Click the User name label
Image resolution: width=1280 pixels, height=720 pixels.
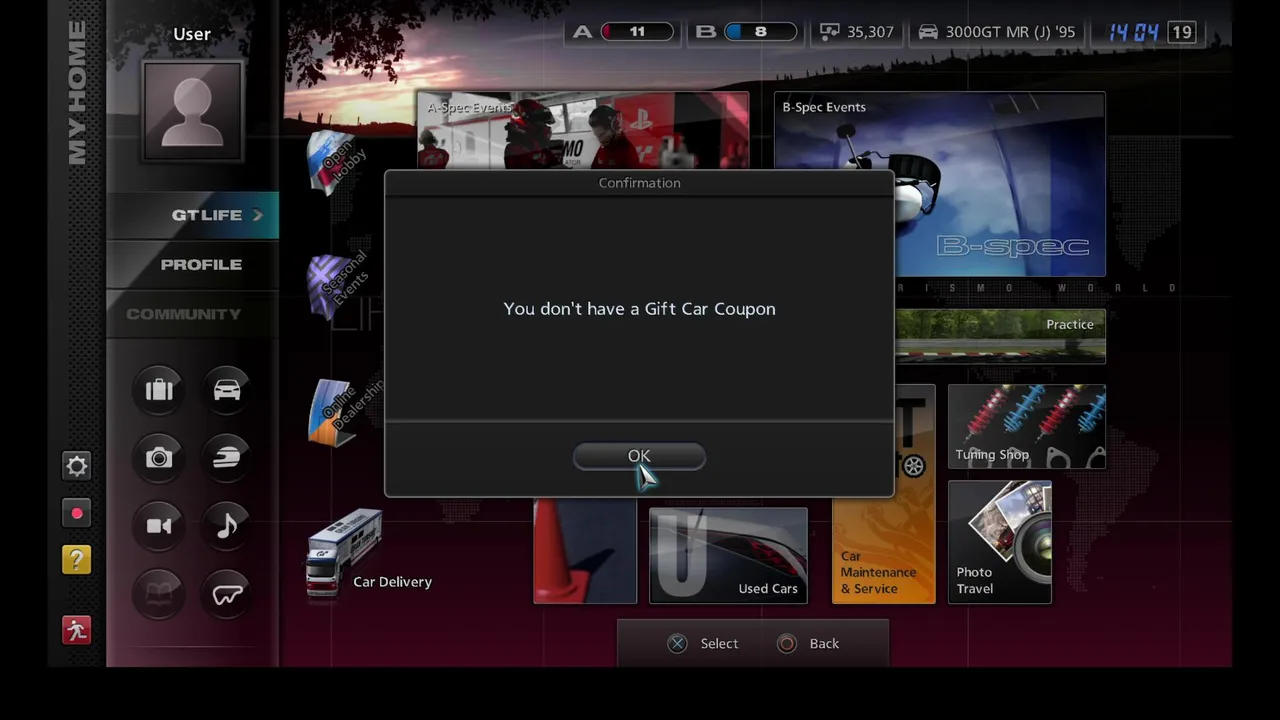coord(192,34)
